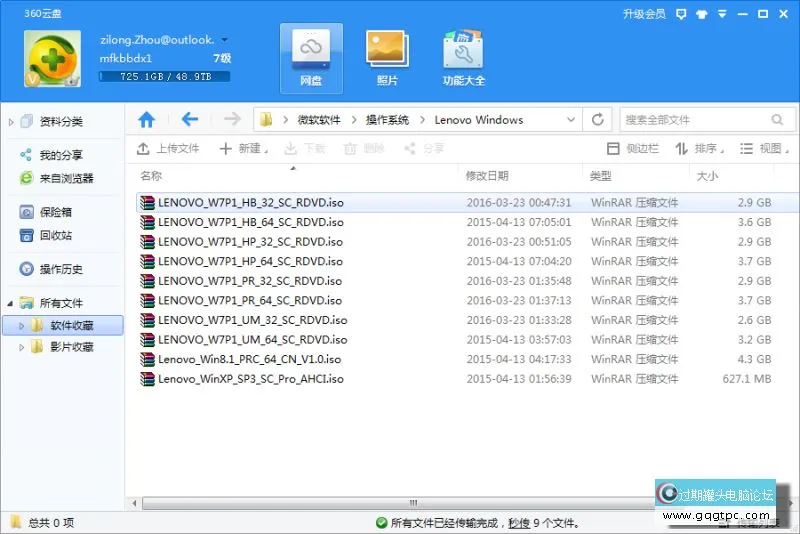Click the storage usage bar 725.1GB
Image resolution: width=800 pixels, height=534 pixels.
point(164,77)
